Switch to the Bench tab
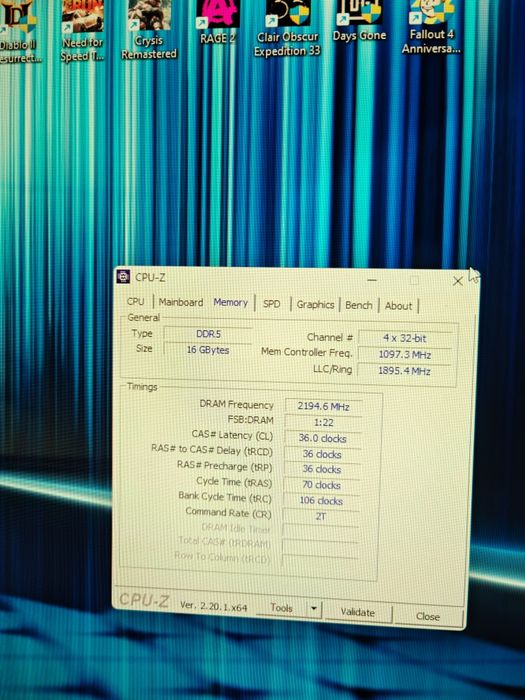This screenshot has height=700, width=525. 358,305
